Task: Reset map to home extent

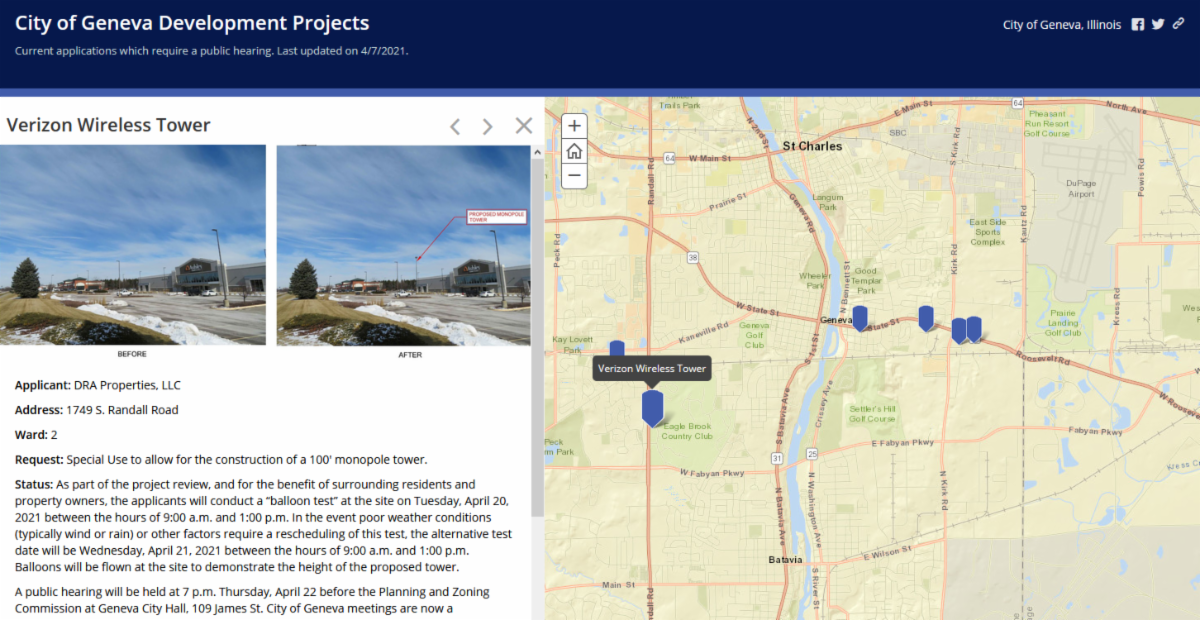Action: click(574, 151)
